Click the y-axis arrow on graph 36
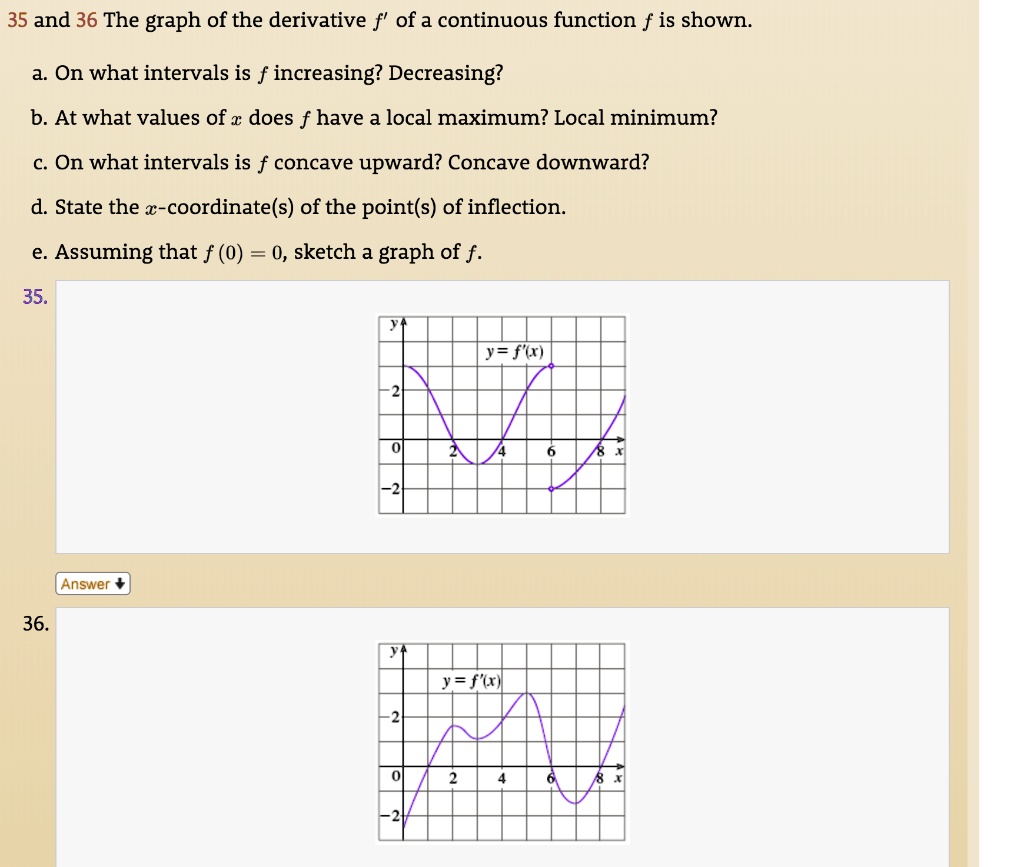1024x867 pixels. pos(404,649)
